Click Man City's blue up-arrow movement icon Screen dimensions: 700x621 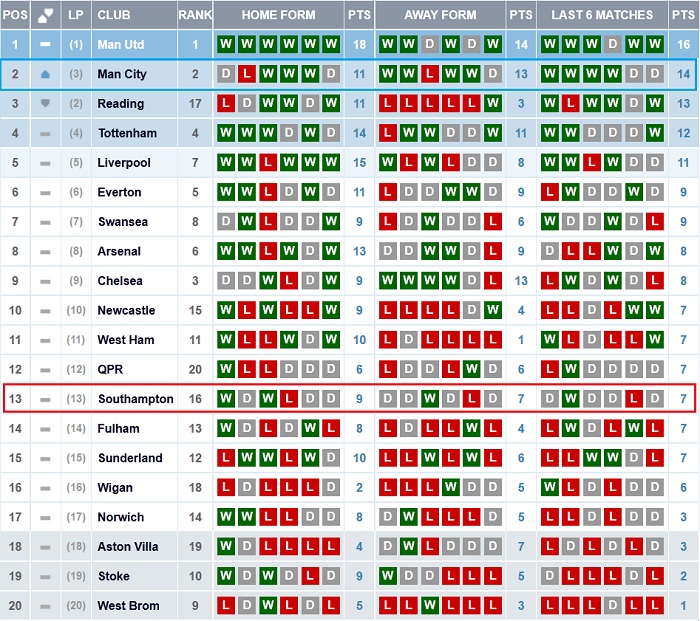[x=45, y=75]
